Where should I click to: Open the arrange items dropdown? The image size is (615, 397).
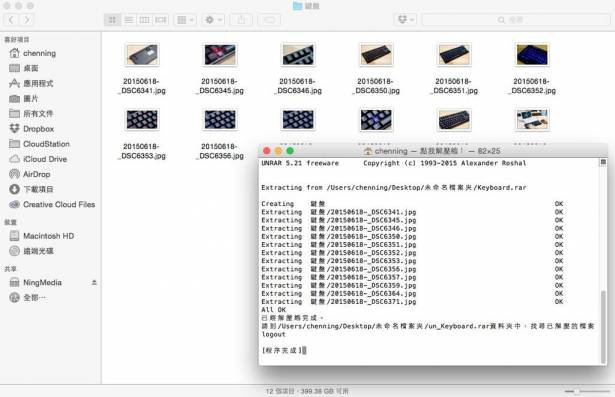click(186, 20)
